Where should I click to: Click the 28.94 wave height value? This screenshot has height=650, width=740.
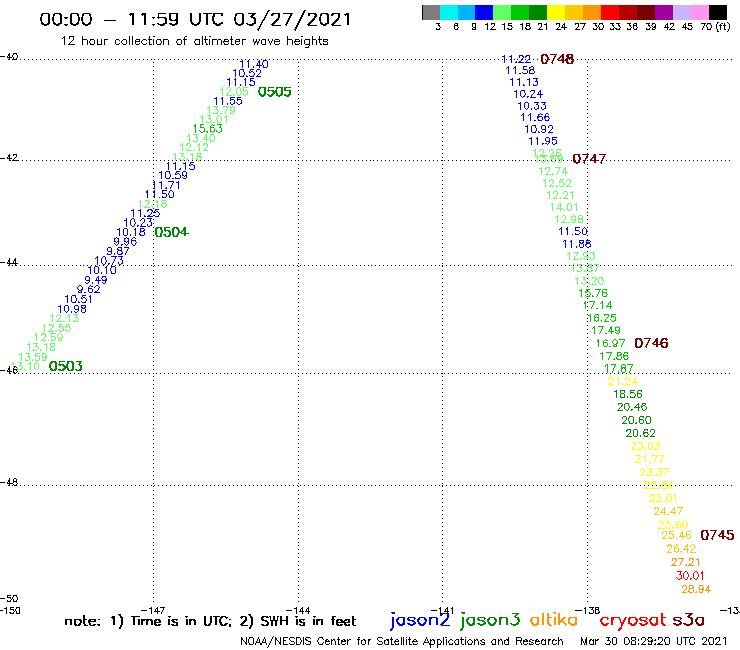(x=696, y=589)
